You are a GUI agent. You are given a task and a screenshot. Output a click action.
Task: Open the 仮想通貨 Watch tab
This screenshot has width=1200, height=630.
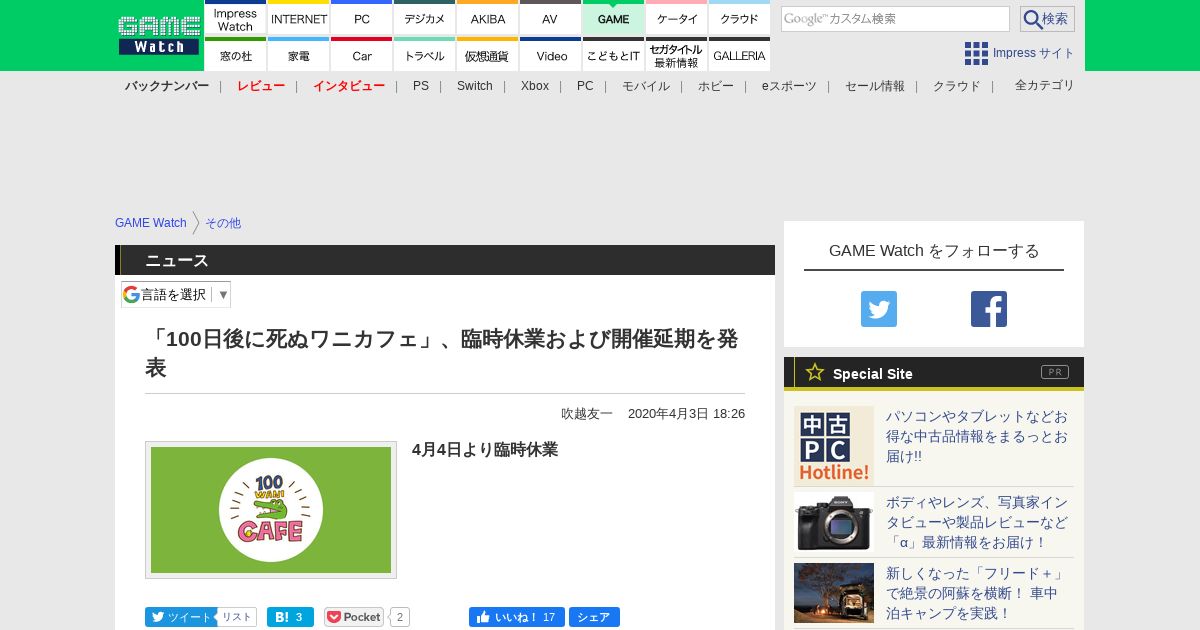click(x=488, y=55)
